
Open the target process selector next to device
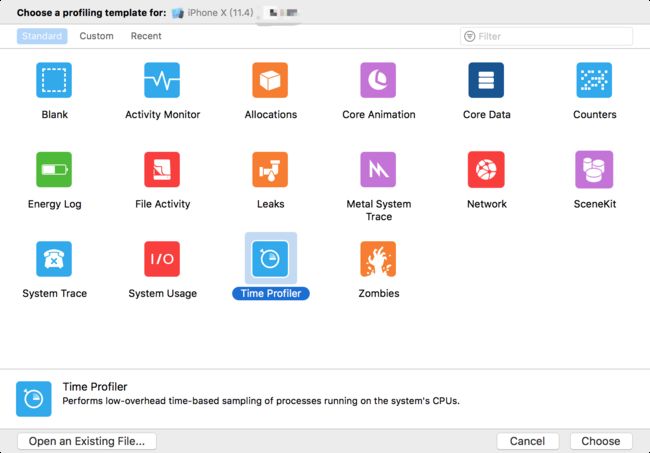click(x=283, y=13)
